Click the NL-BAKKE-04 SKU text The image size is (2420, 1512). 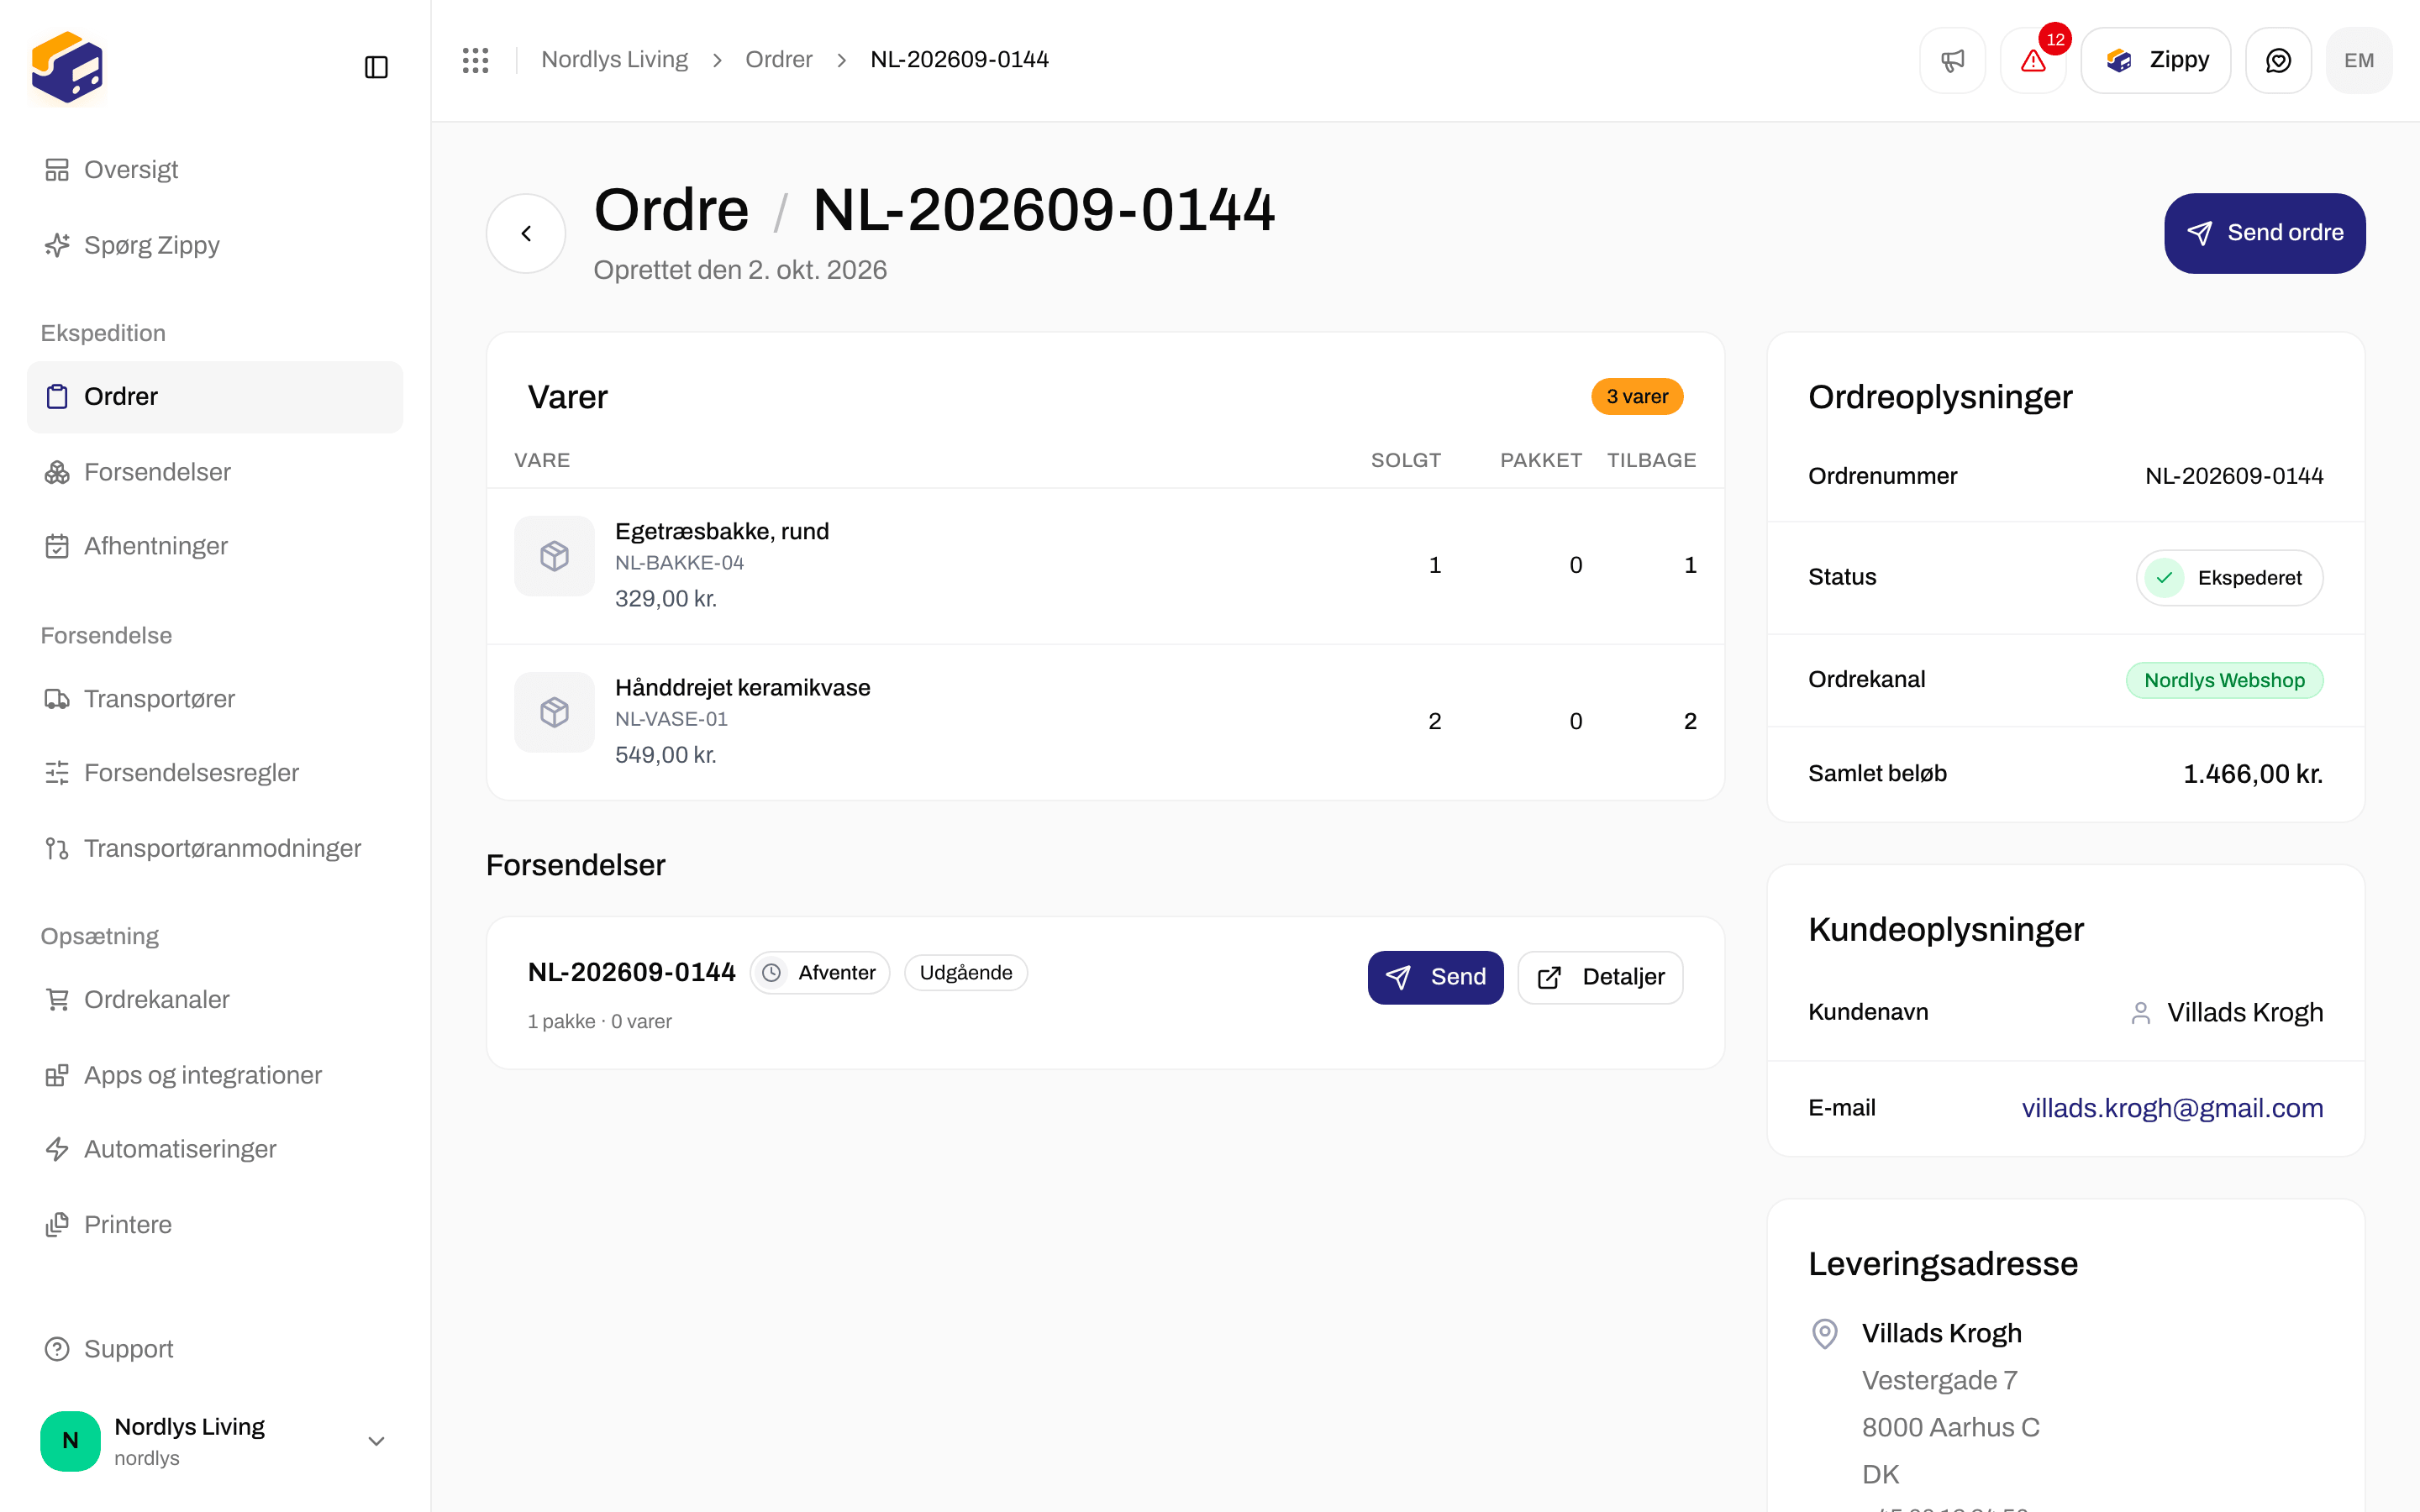tap(679, 563)
